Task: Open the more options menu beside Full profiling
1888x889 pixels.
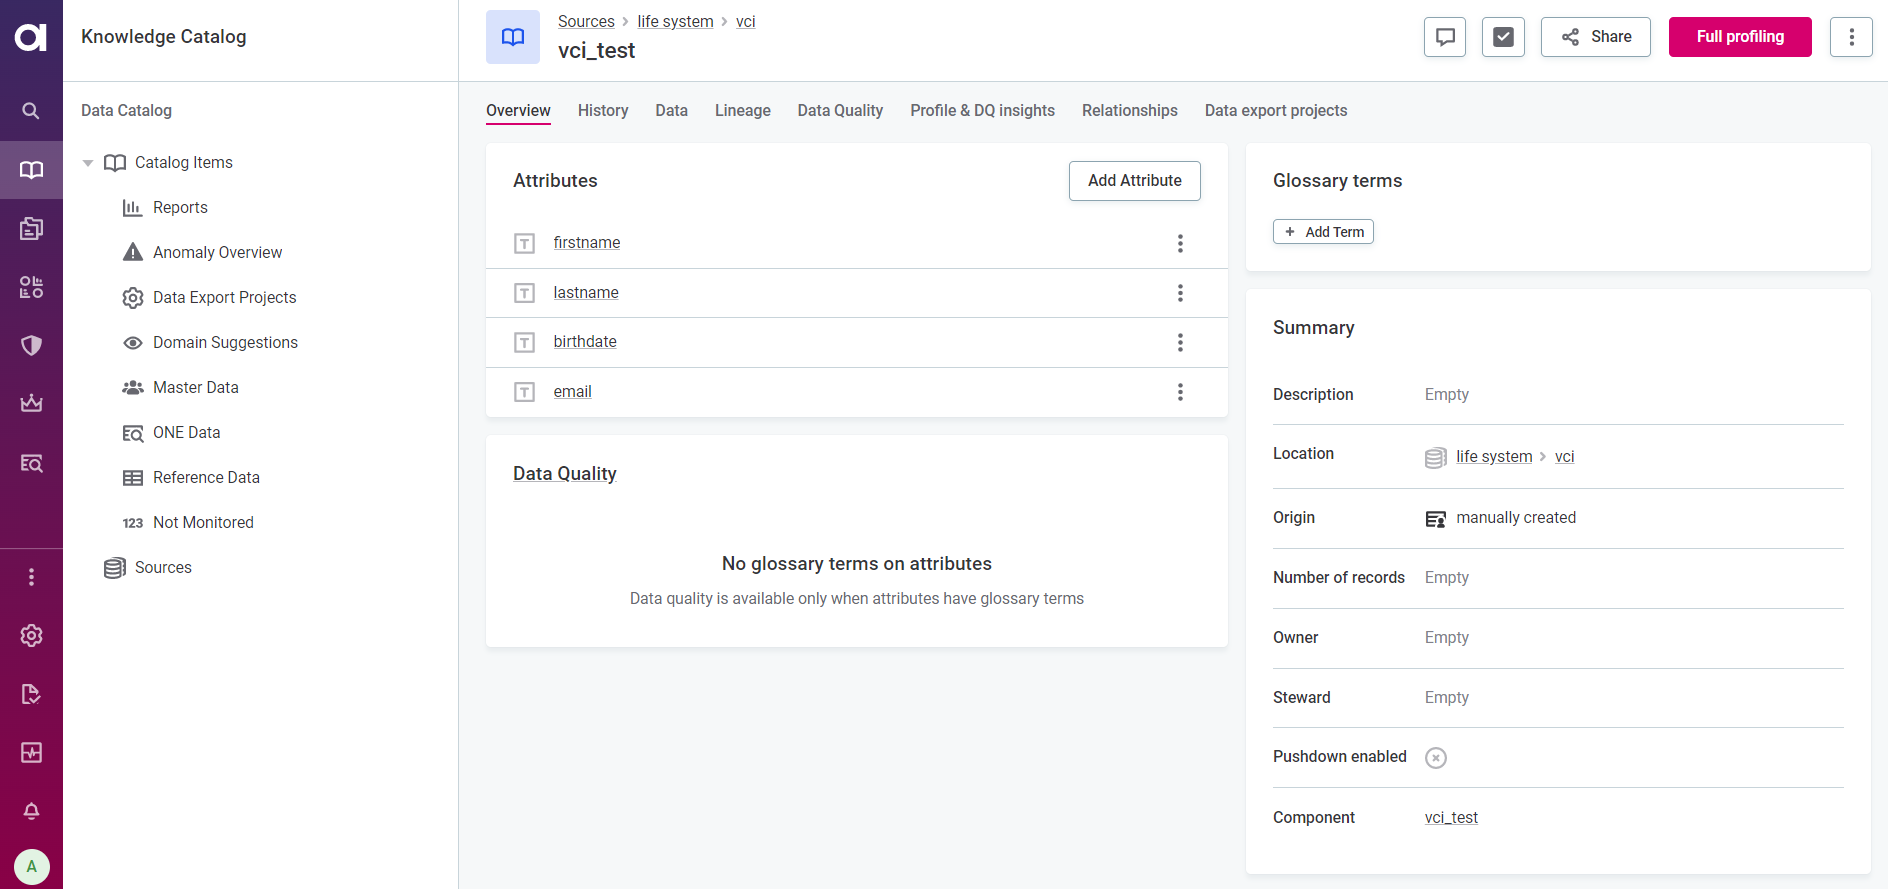Action: point(1850,37)
